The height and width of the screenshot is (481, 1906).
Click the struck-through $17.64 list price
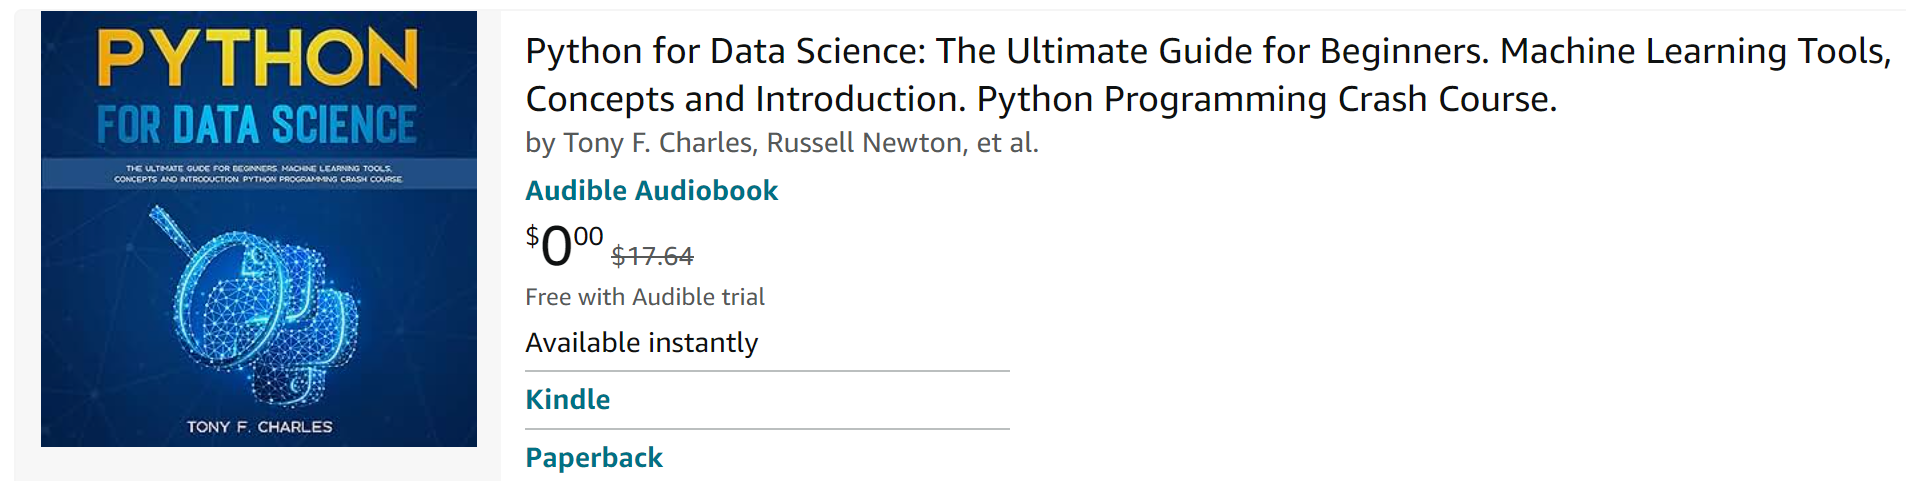point(652,257)
